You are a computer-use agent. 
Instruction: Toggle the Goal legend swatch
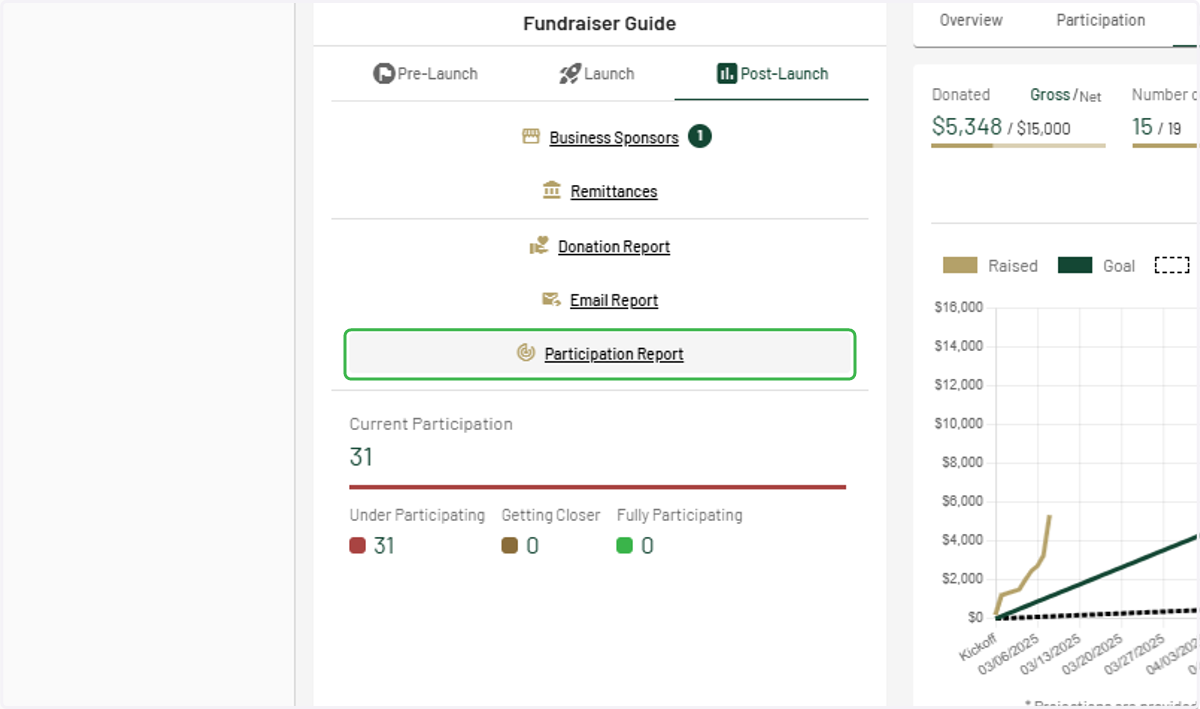[x=1075, y=265]
